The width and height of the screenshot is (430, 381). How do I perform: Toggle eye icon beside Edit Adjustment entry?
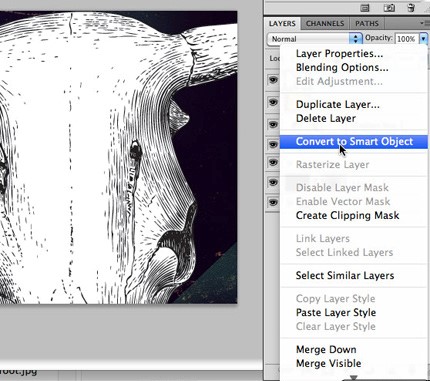click(273, 80)
